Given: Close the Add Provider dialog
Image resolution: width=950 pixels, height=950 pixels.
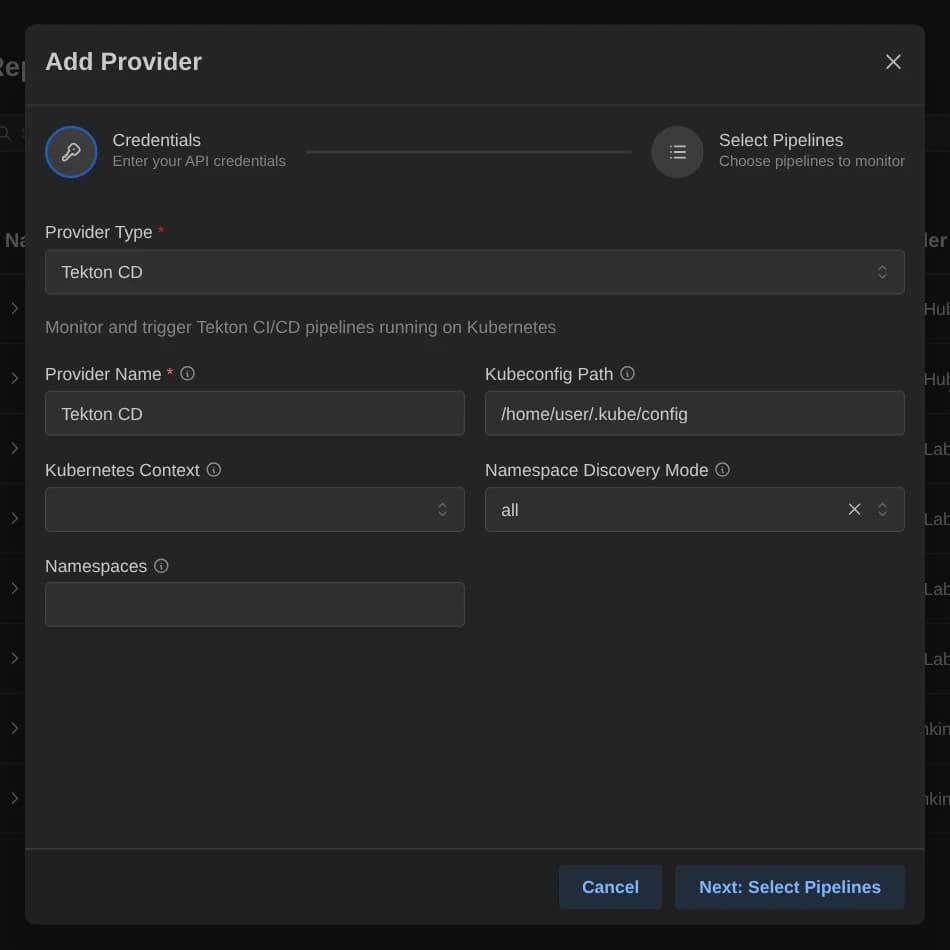Looking at the screenshot, I should (x=892, y=62).
